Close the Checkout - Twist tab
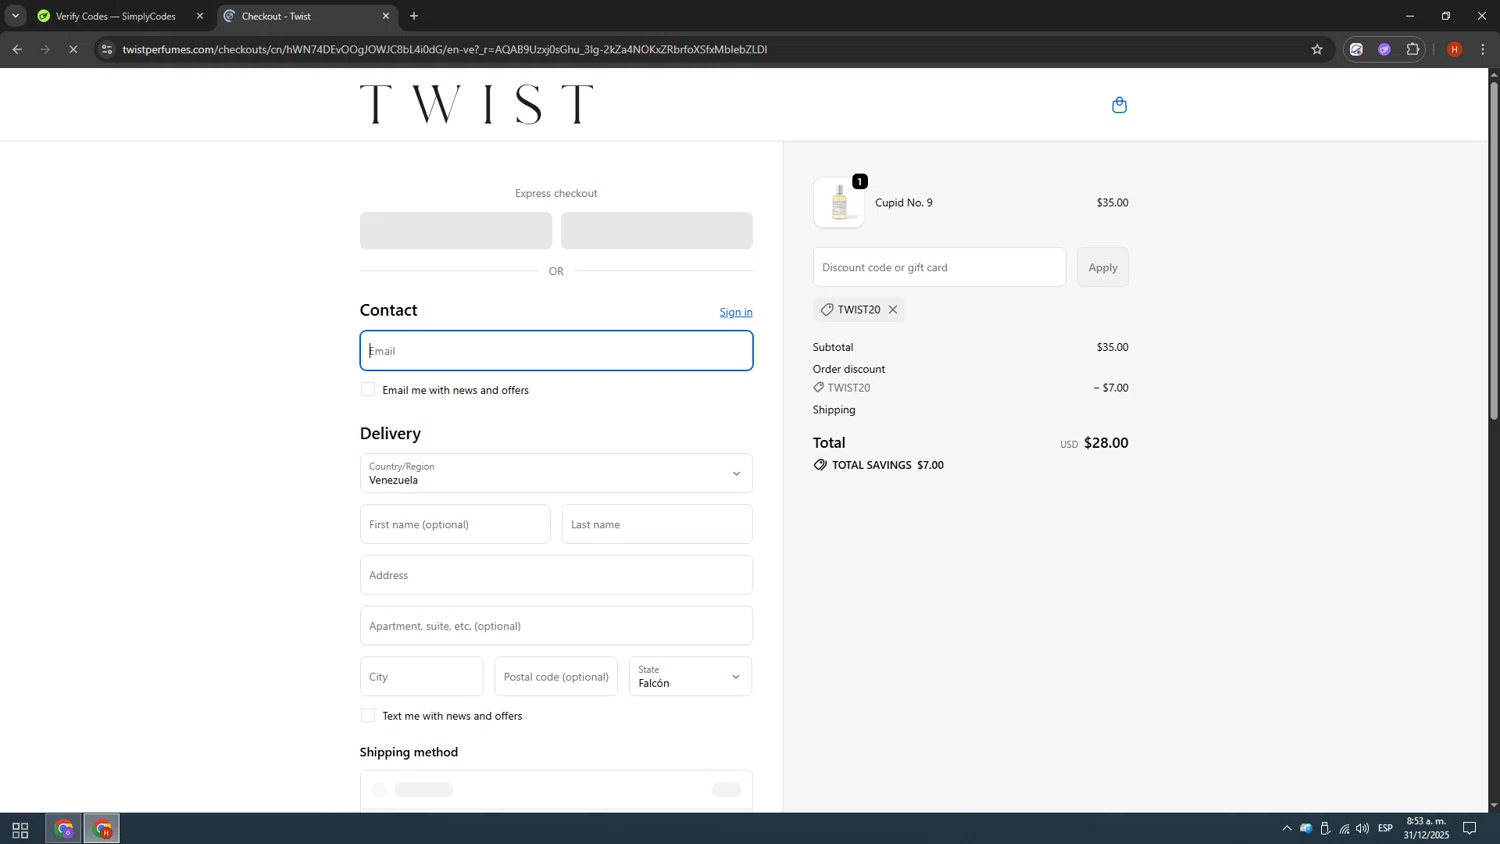 (x=386, y=16)
